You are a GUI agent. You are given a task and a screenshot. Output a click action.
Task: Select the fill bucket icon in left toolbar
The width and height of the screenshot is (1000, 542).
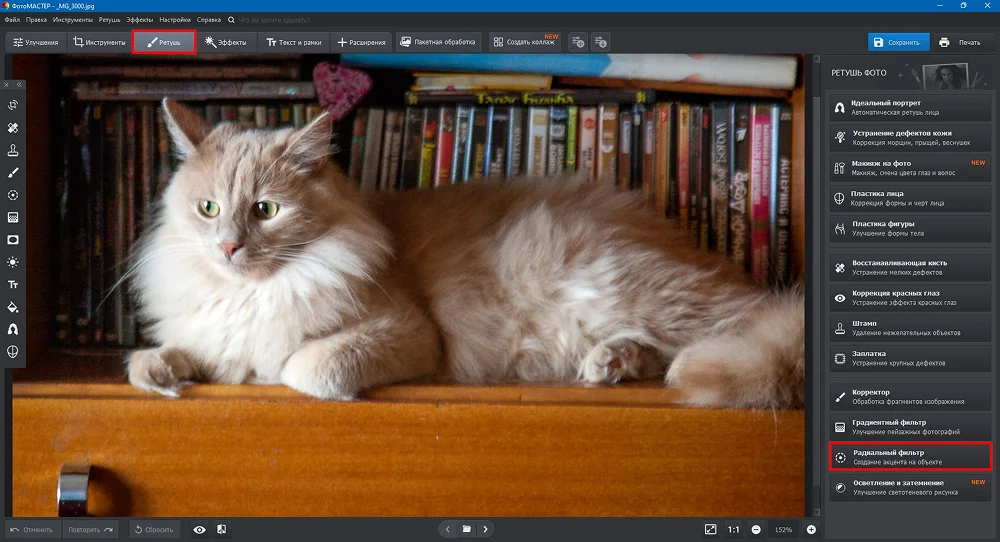[13, 307]
